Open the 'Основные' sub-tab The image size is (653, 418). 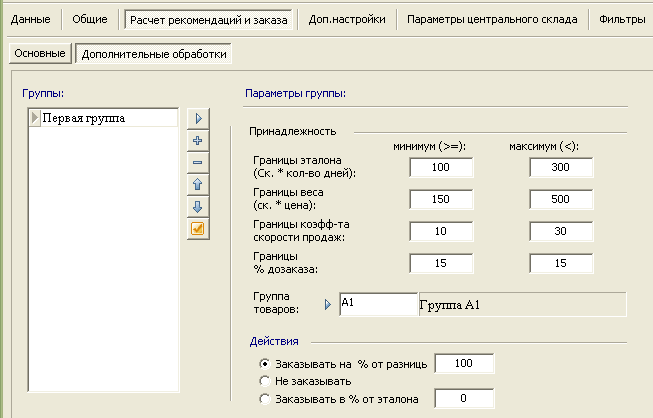pyautogui.click(x=40, y=53)
